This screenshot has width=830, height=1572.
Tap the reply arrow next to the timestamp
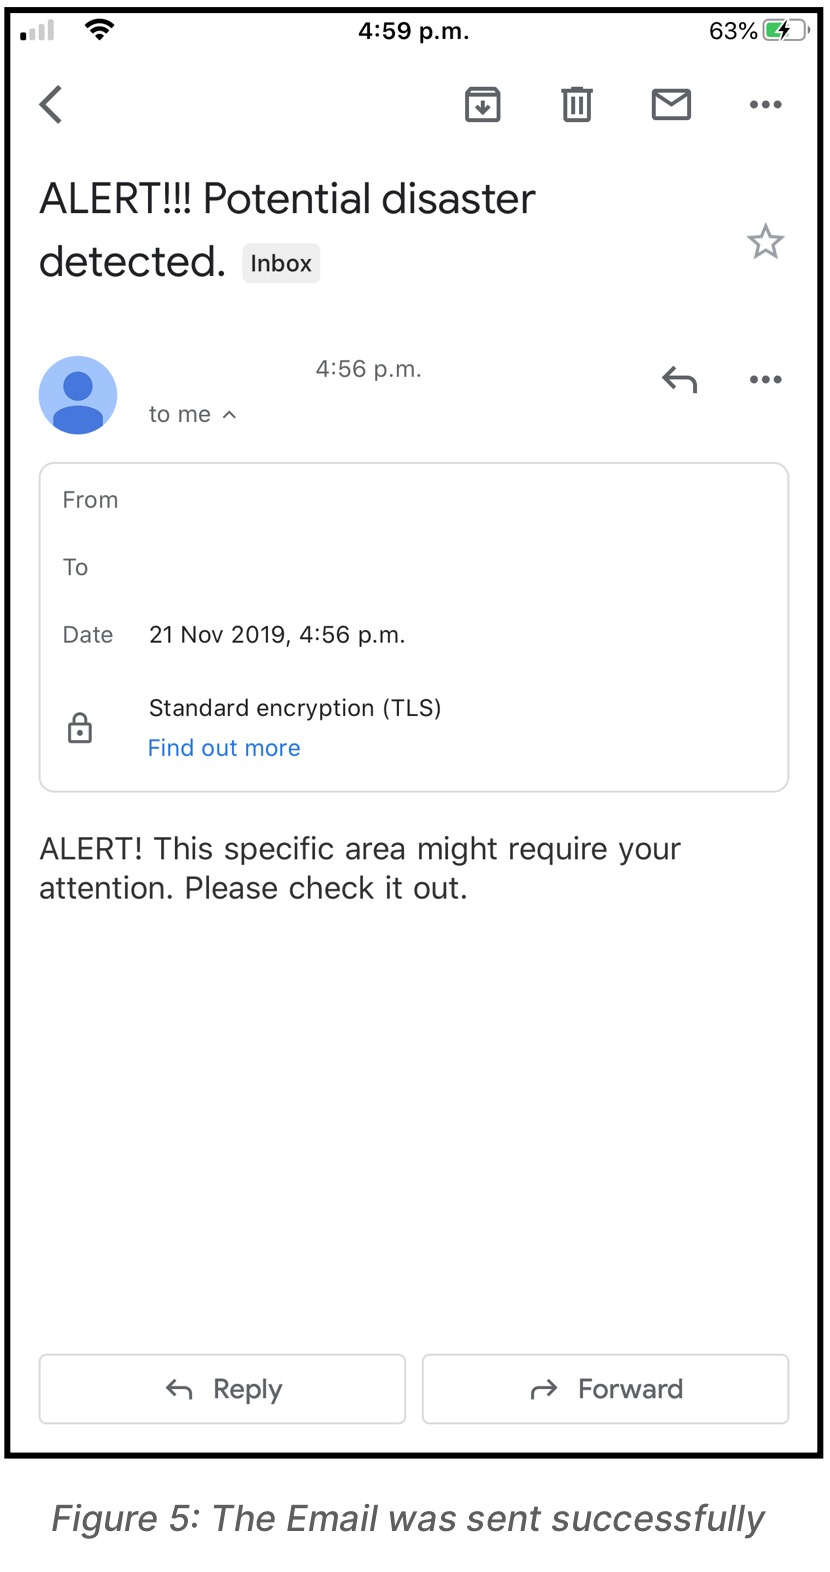(x=678, y=379)
